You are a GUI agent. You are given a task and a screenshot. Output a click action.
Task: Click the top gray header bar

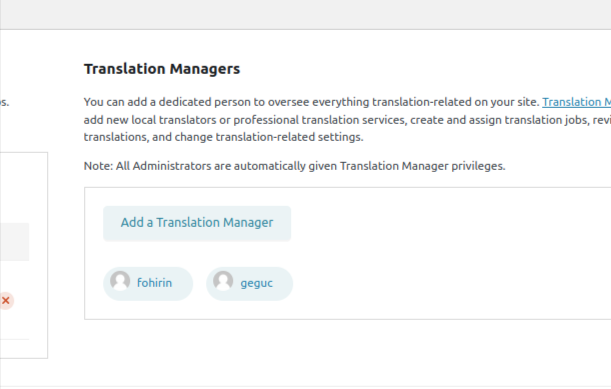click(x=306, y=14)
